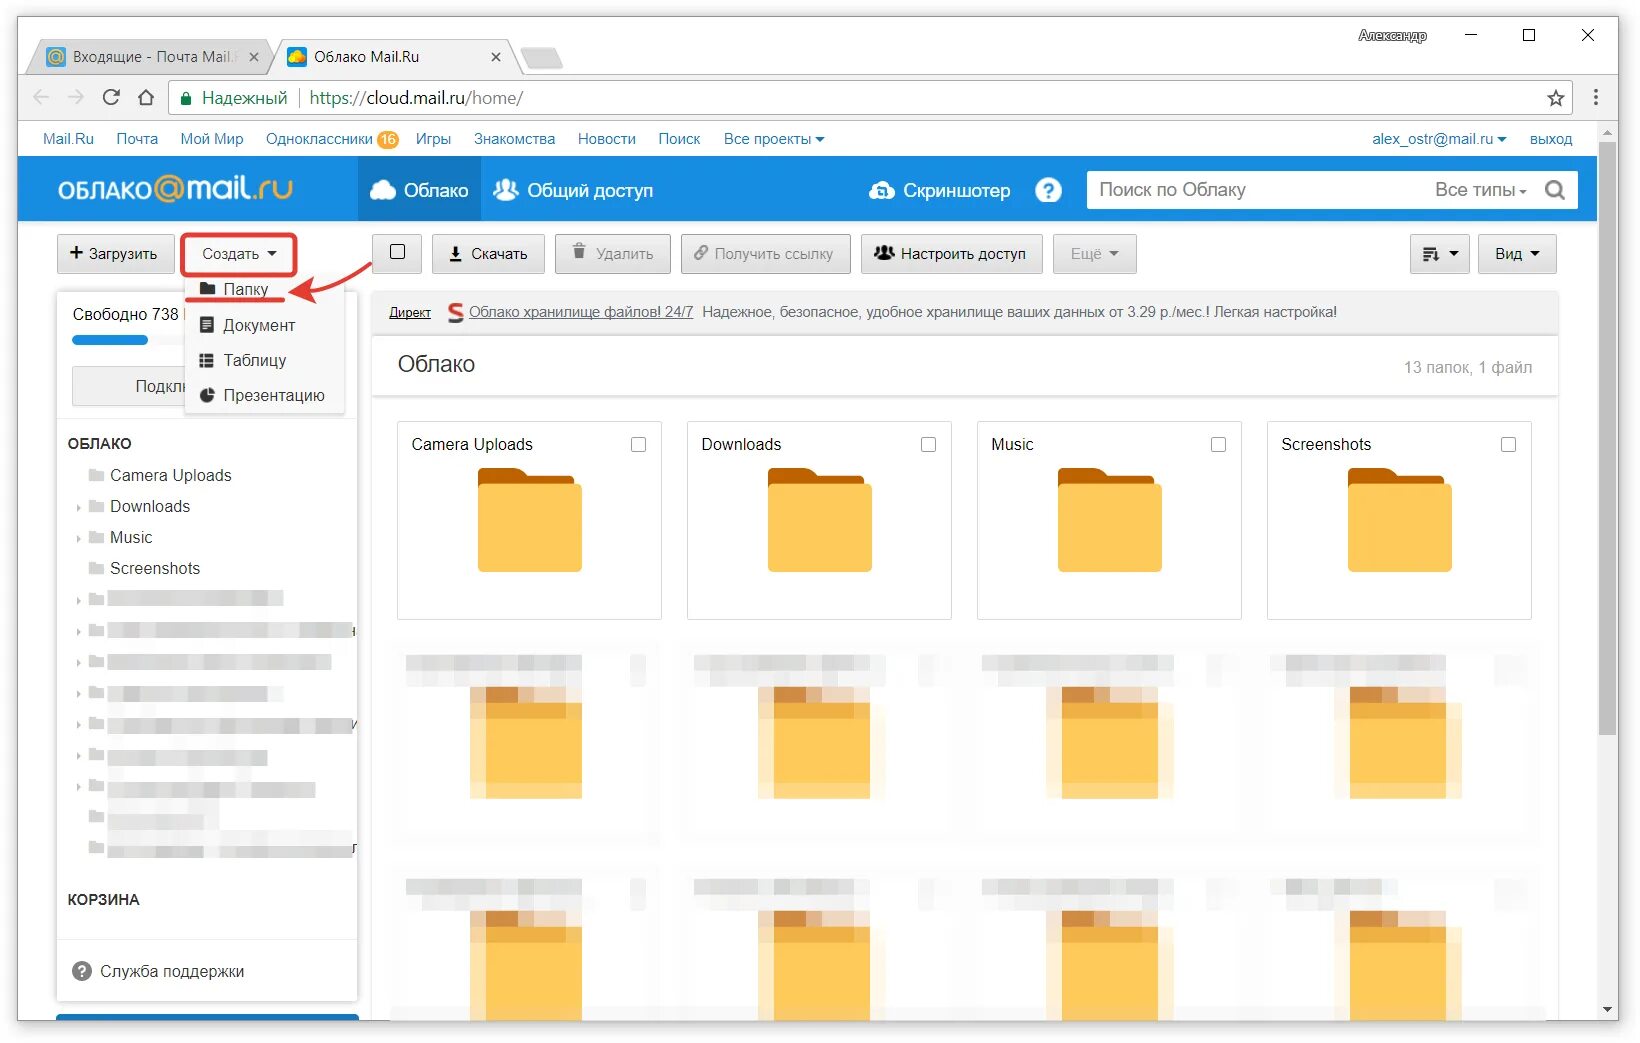Click the browser back arrow
The image size is (1640, 1043).
[x=41, y=97]
